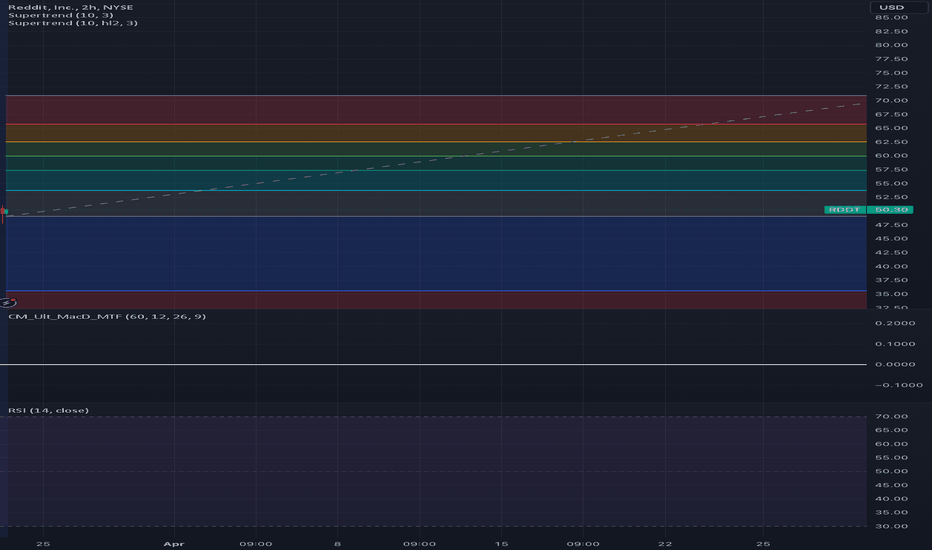Click the 50.30 last price label
This screenshot has width=932, height=550.
click(x=890, y=209)
